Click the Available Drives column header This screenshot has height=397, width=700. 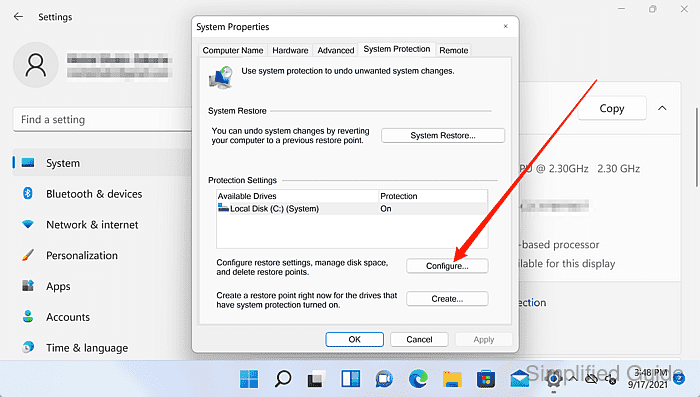pyautogui.click(x=297, y=196)
